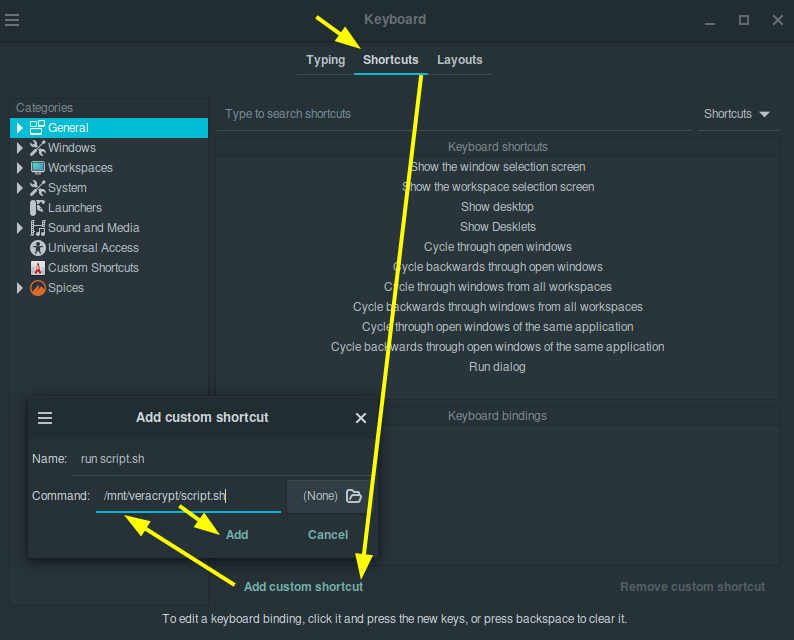Cancel the Add custom shortcut dialog
This screenshot has width=794, height=640.
click(x=328, y=535)
